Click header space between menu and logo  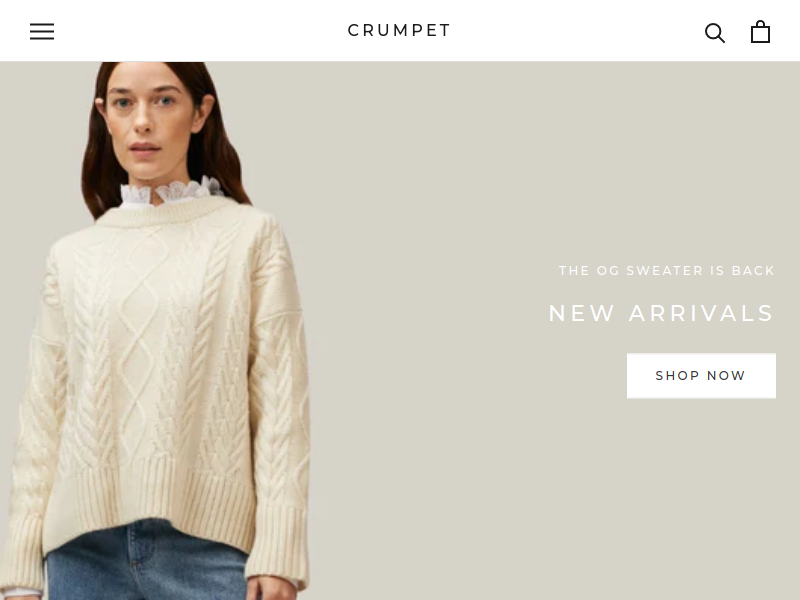point(199,31)
